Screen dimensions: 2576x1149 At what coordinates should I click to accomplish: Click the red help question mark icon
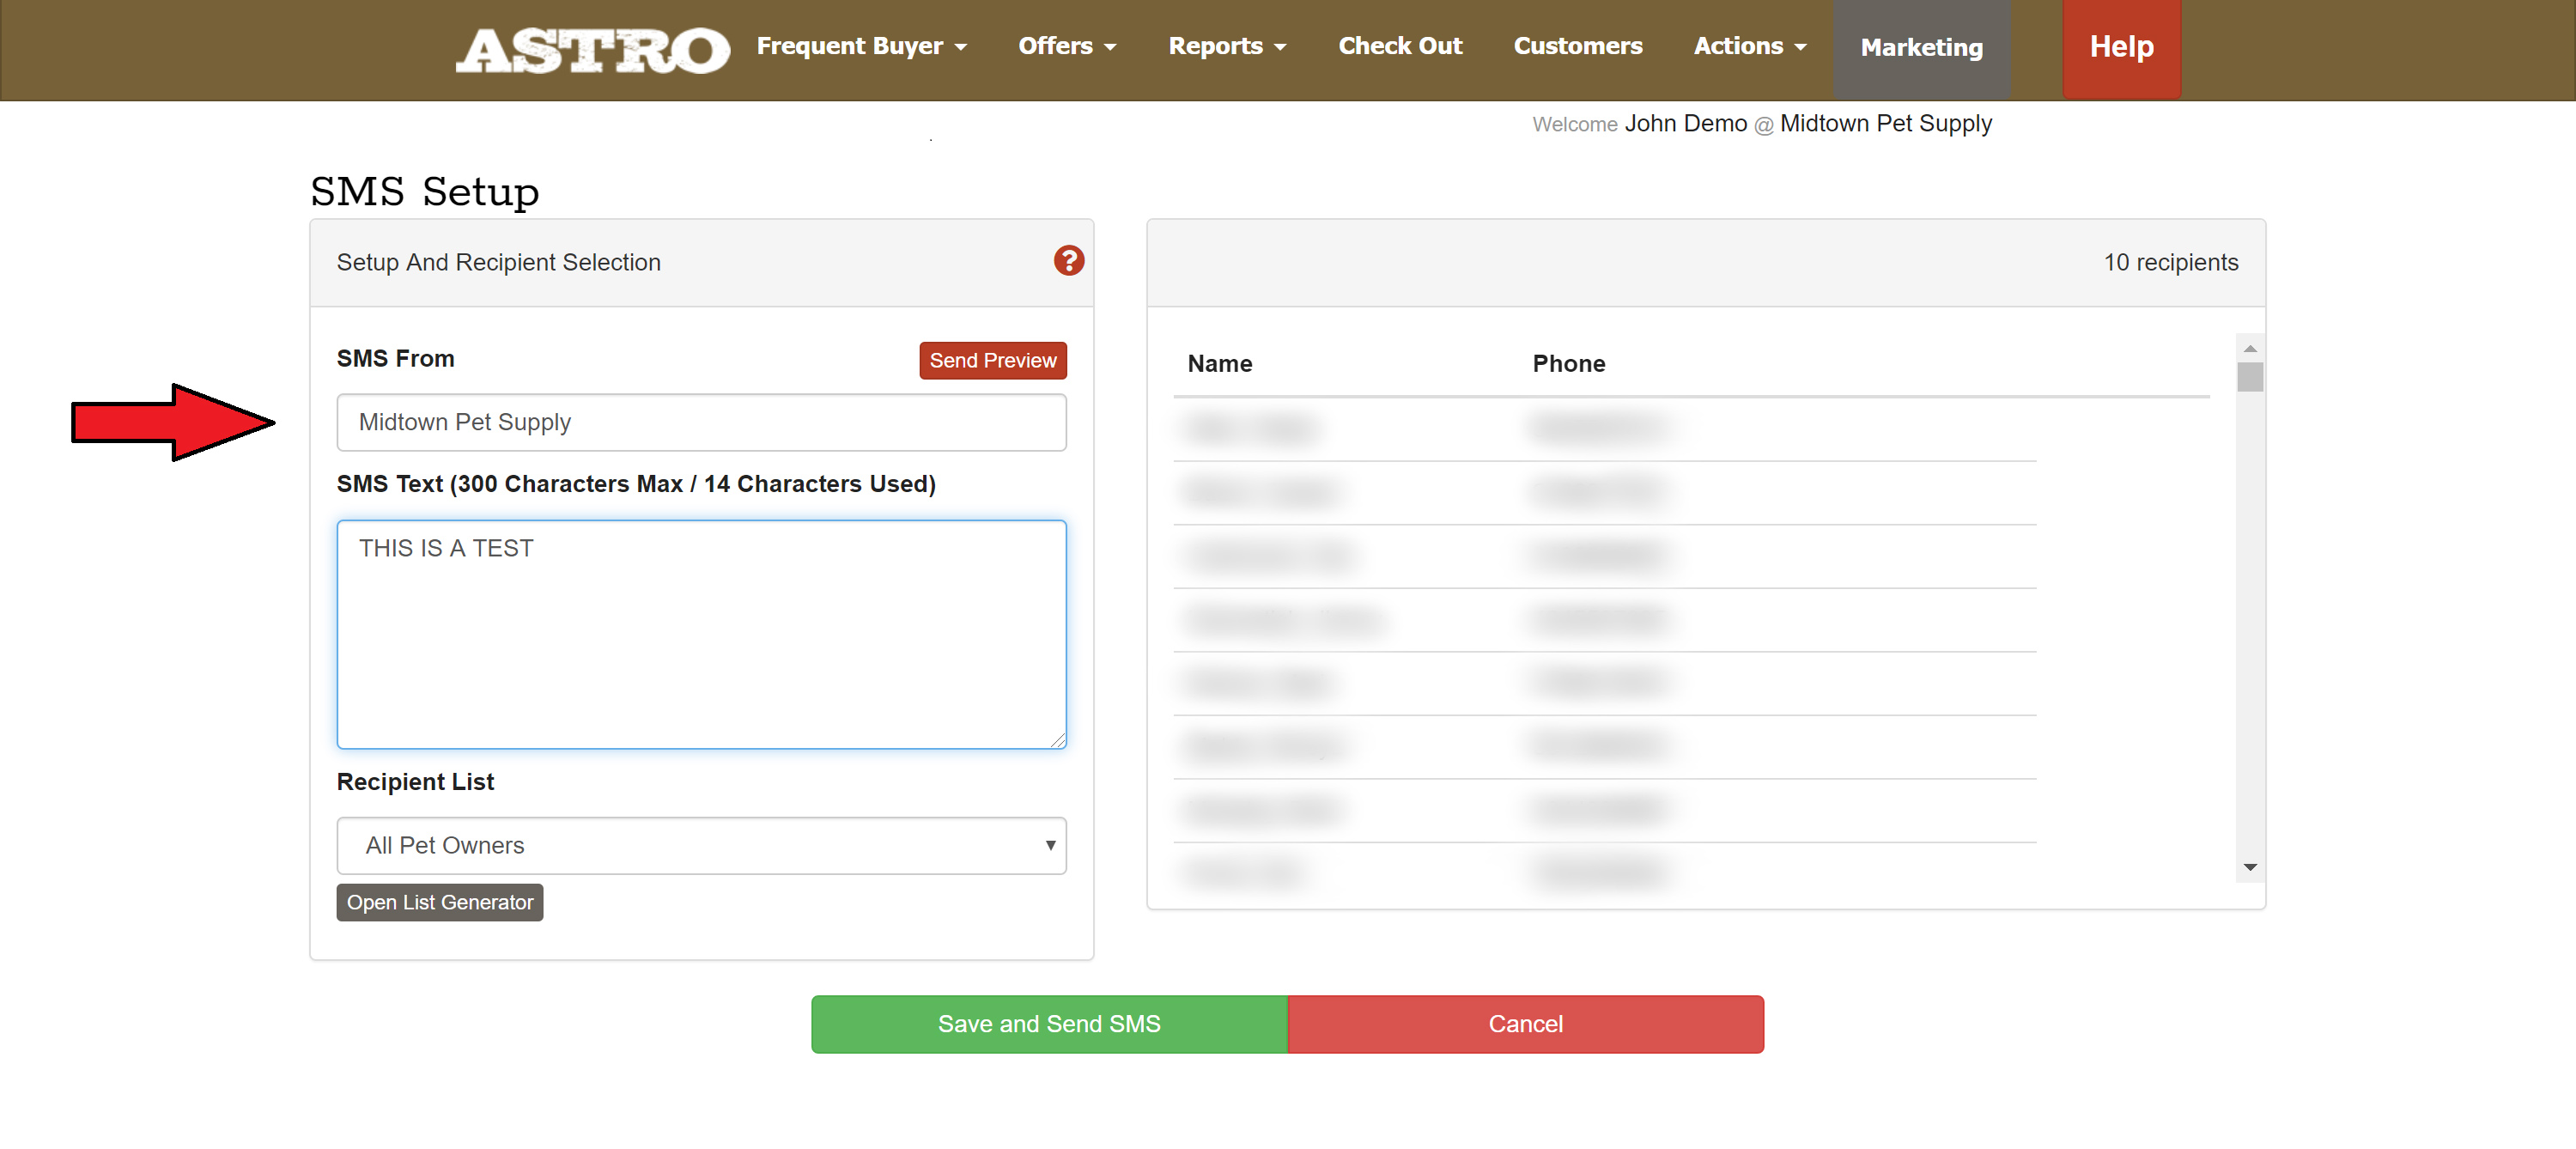1068,261
